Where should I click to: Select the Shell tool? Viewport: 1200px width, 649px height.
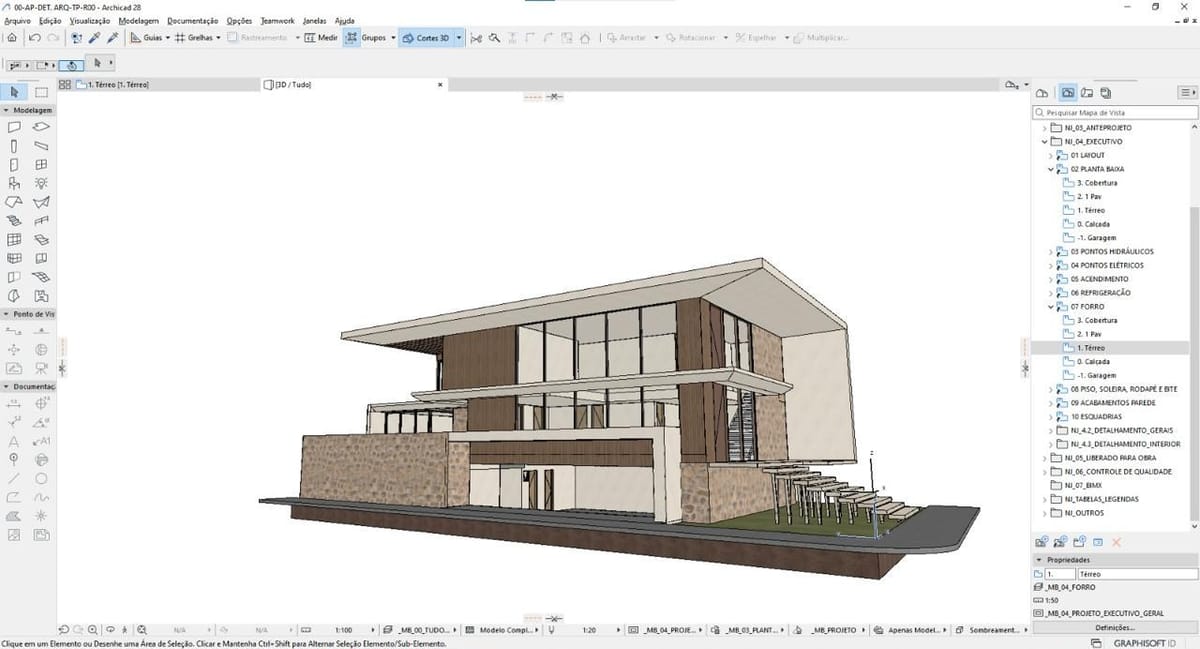tap(41, 202)
